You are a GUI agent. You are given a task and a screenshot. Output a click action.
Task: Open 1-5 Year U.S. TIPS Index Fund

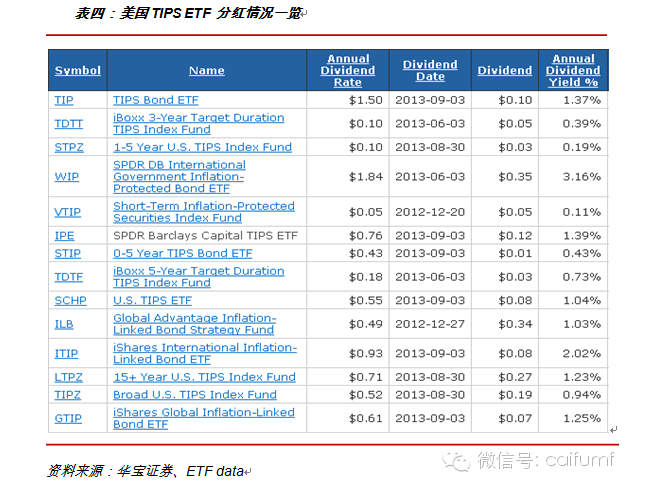(x=202, y=147)
